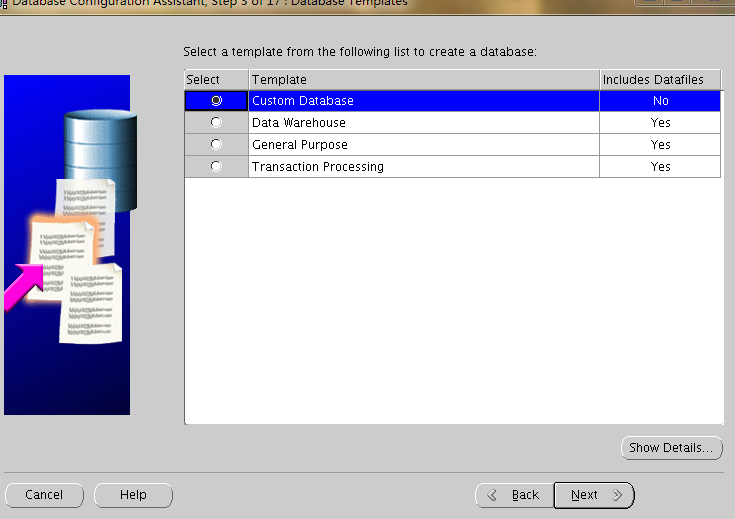This screenshot has width=735, height=519.
Task: Open Show Details for the template
Action: [x=671, y=448]
